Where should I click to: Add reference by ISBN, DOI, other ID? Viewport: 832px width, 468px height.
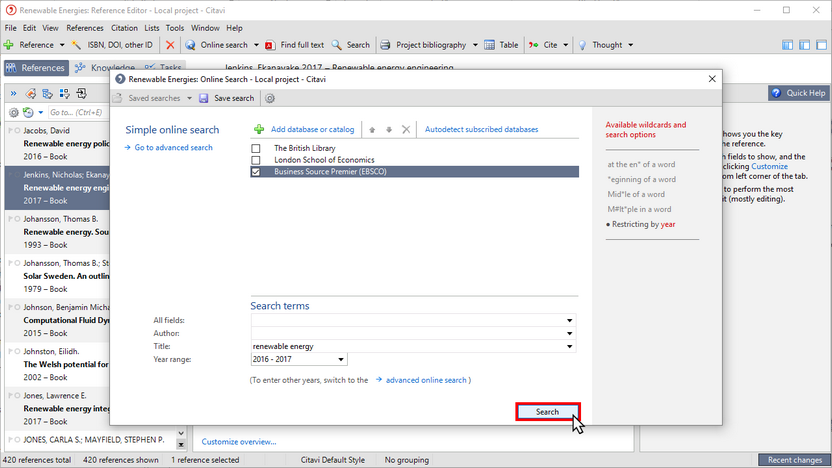(112, 45)
